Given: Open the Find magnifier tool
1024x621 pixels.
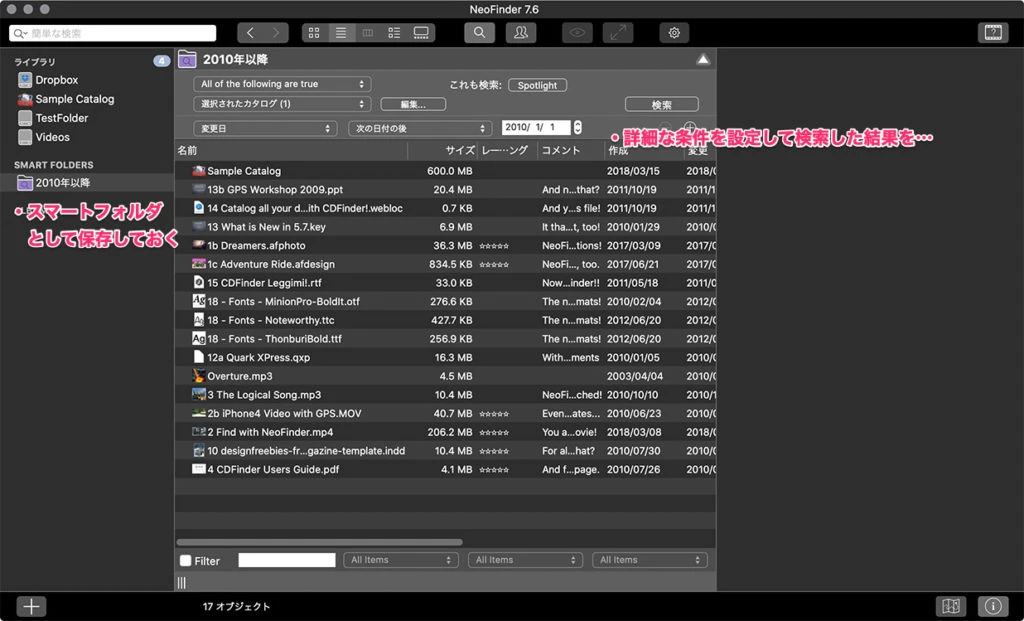Looking at the screenshot, I should coord(479,33).
